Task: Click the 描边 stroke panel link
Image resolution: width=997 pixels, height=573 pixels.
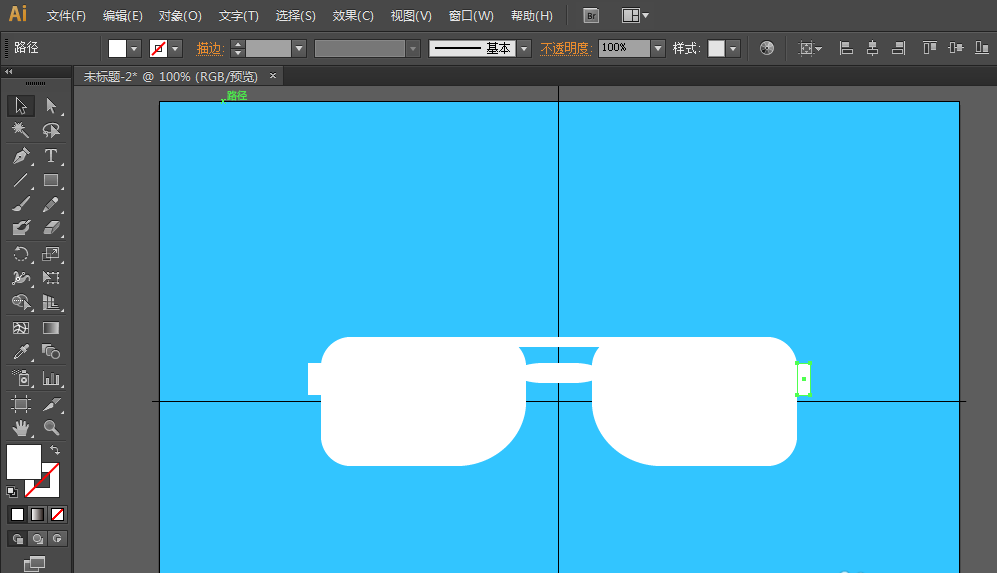Action: (x=209, y=48)
